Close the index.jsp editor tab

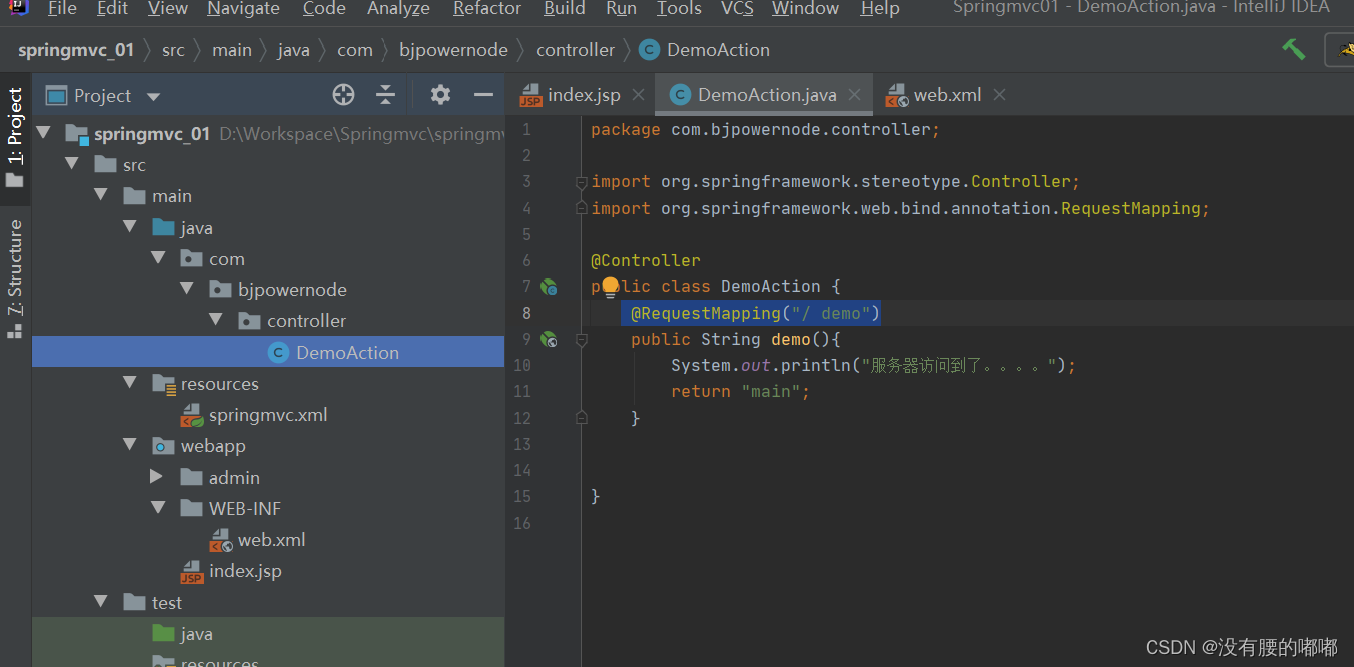coord(638,95)
